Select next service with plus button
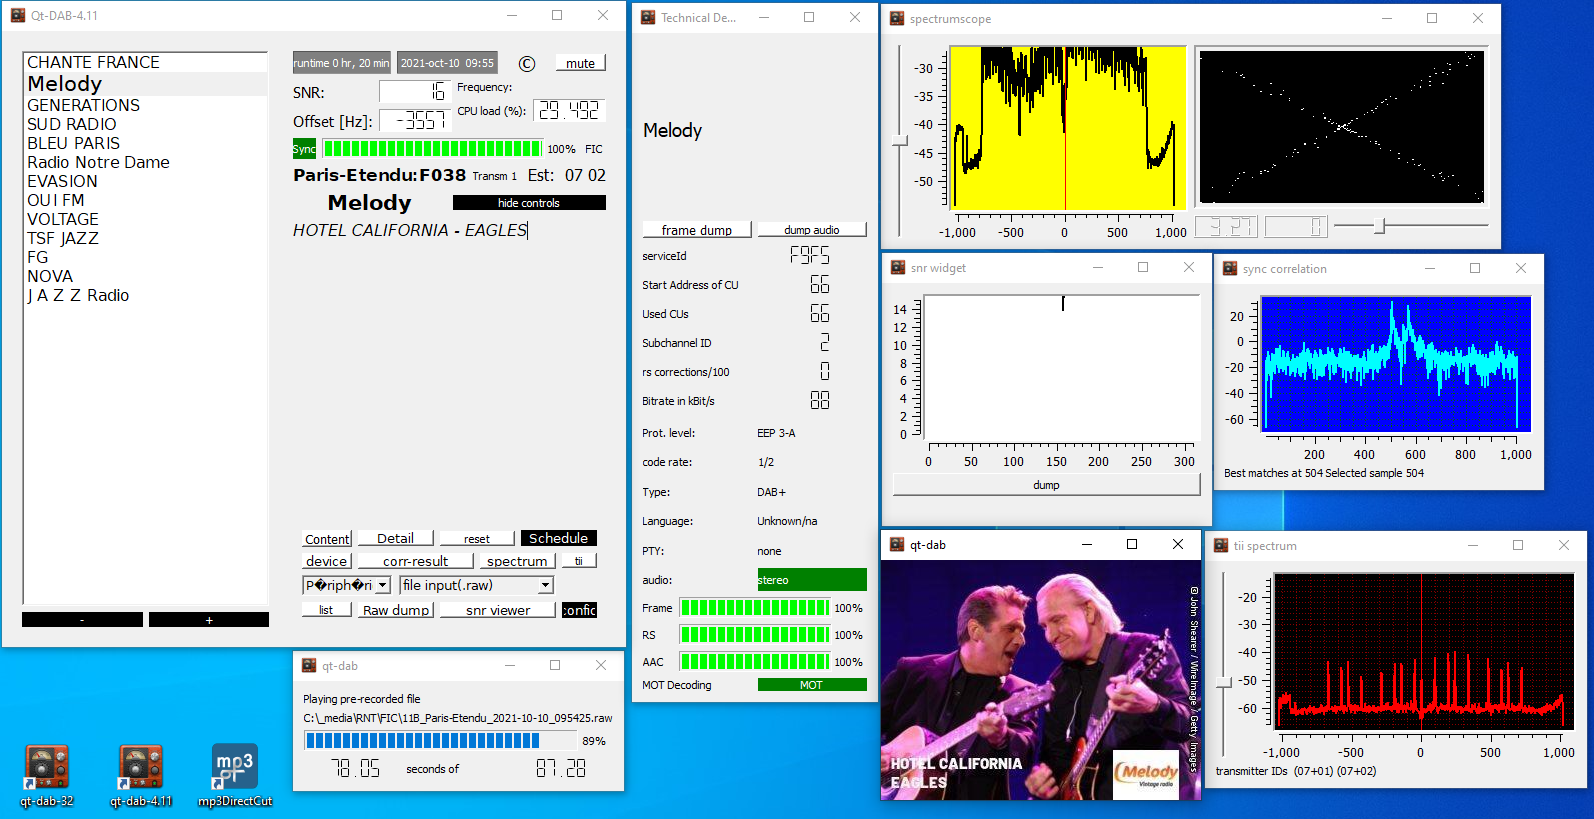This screenshot has height=819, width=1594. pyautogui.click(x=209, y=620)
